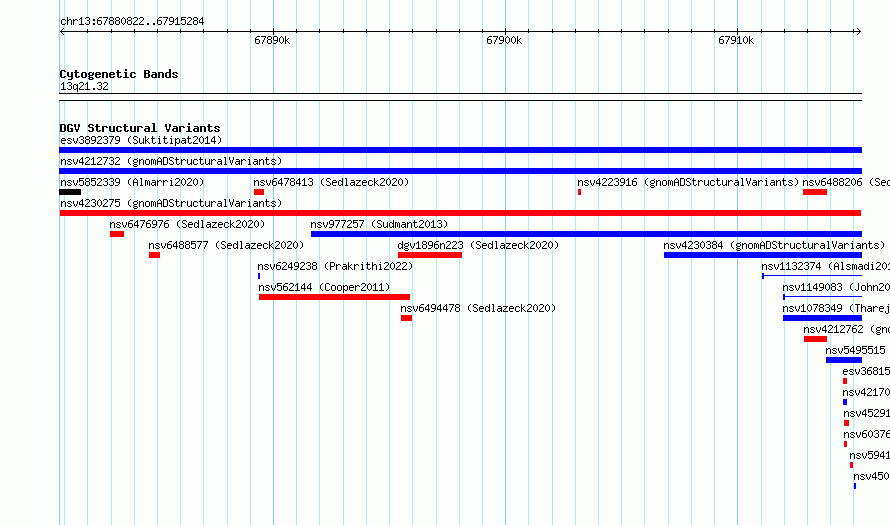Screen dimensions: 890x525
Task: Click the long red bar under nsv4230275
Action: coord(460,213)
